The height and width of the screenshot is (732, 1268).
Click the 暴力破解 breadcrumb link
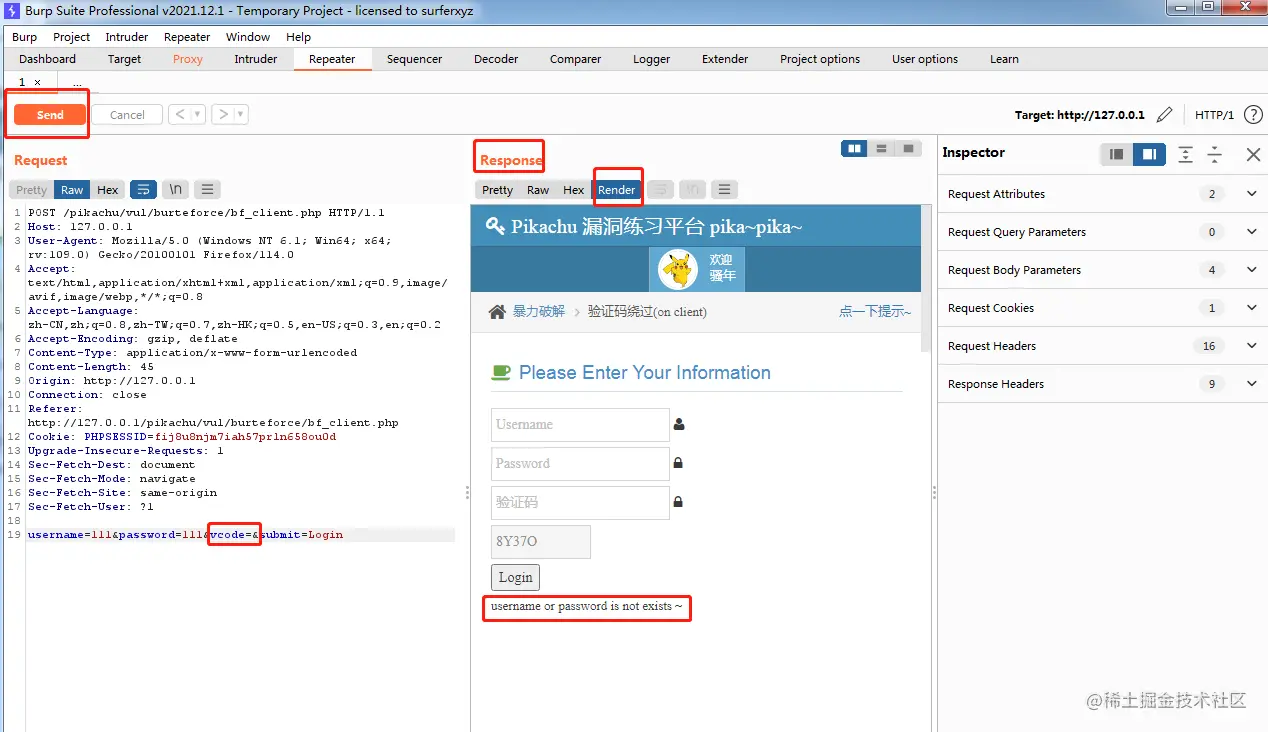[539, 311]
